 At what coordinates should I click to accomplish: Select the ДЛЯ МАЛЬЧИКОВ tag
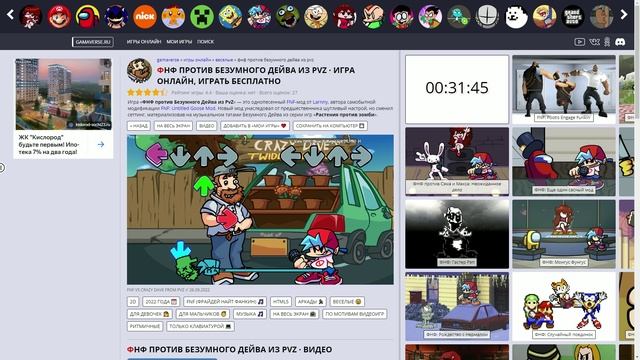point(202,314)
